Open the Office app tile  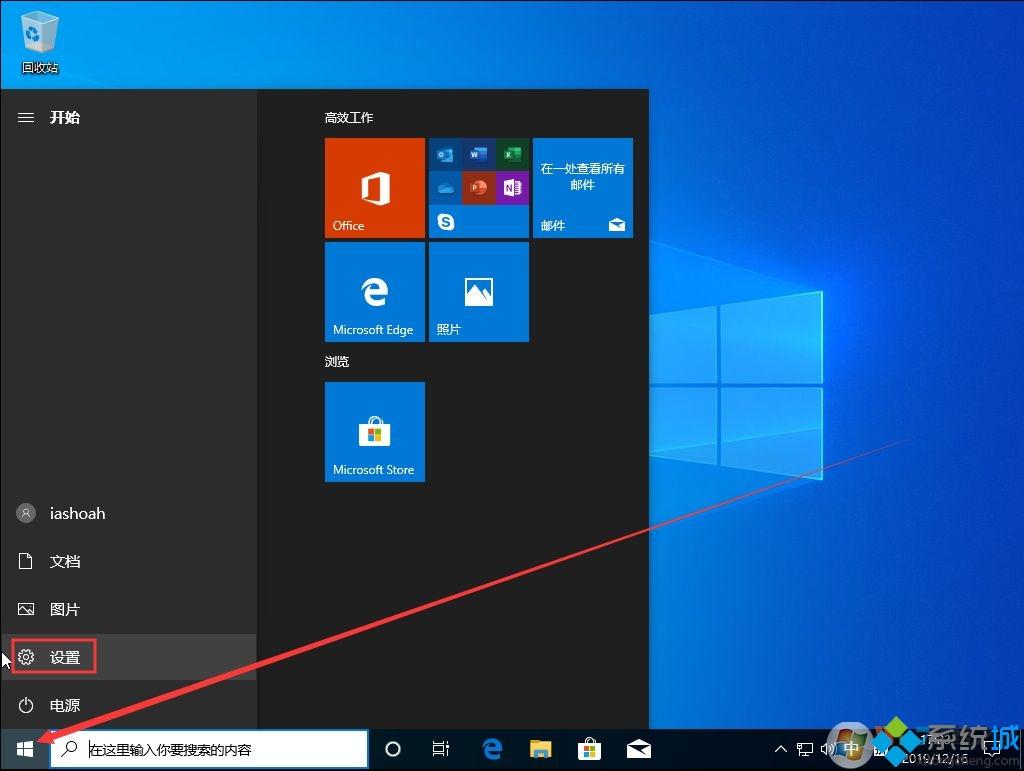tap(374, 188)
